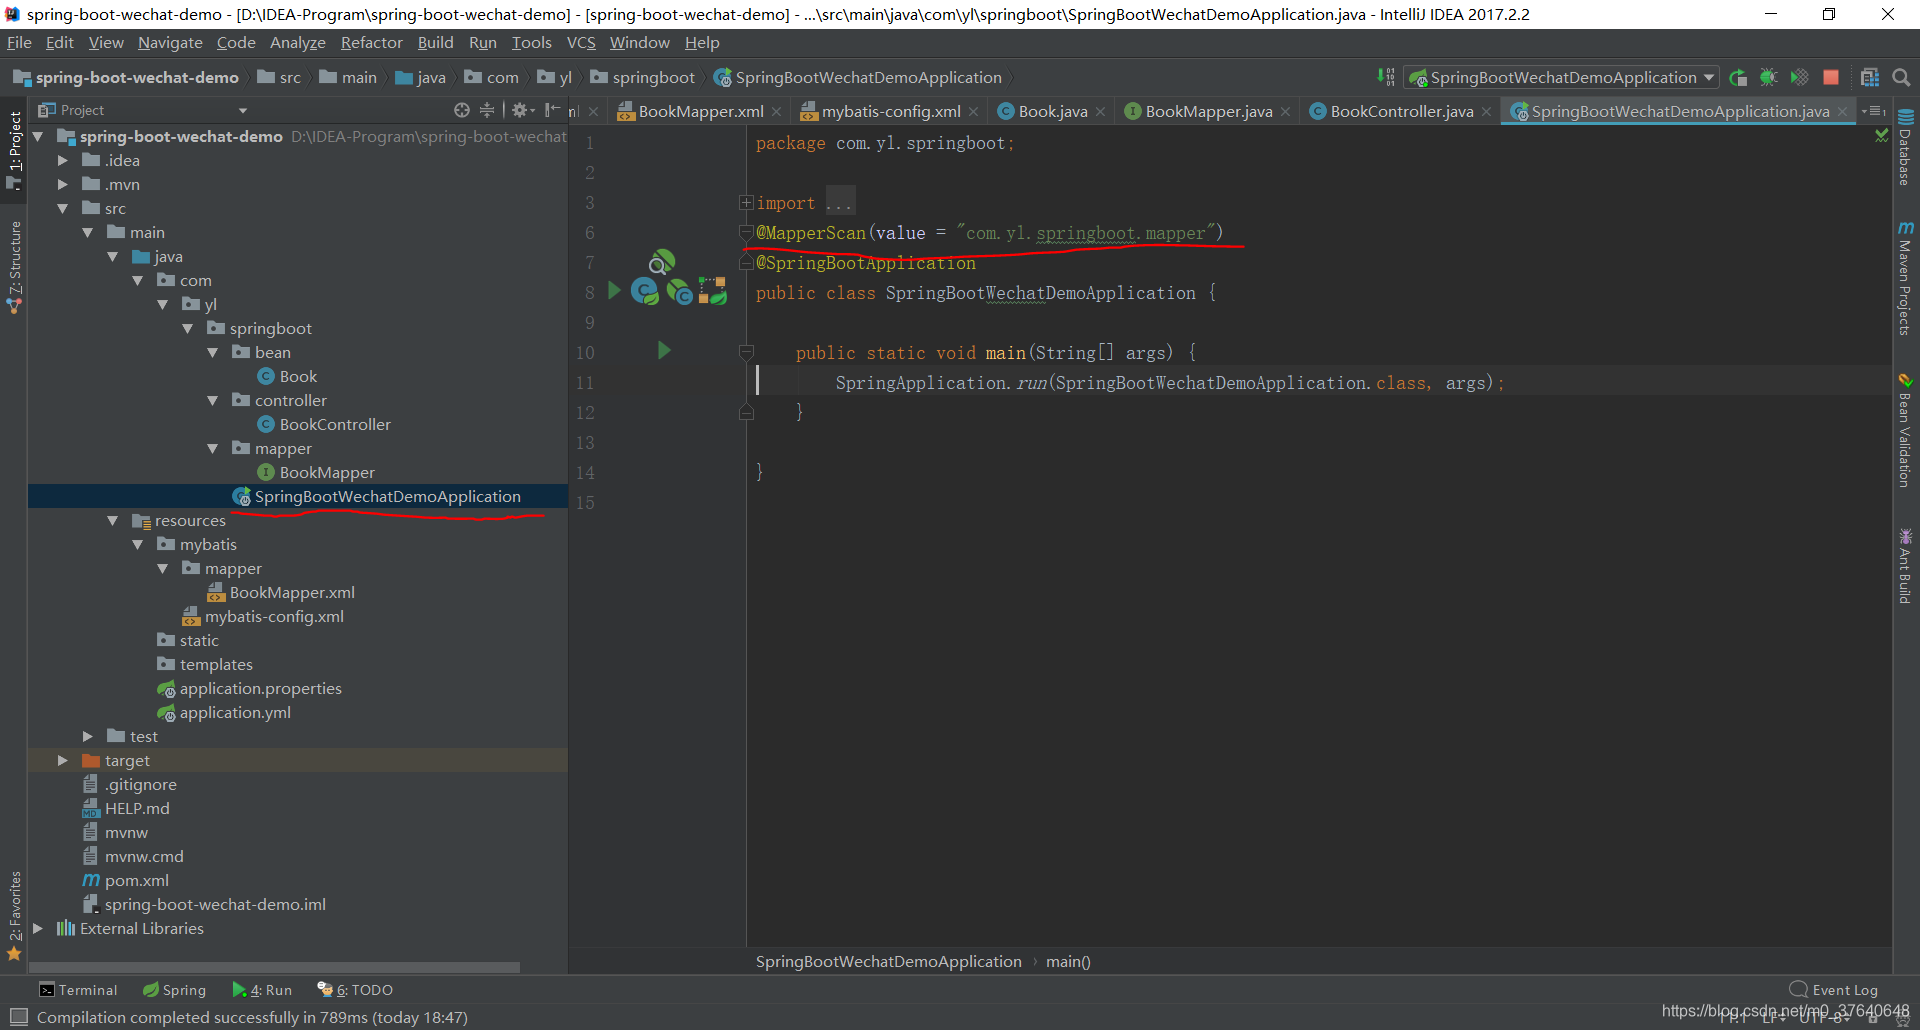The image size is (1920, 1030).
Task: Open run configuration dropdown
Action: coord(1562,77)
